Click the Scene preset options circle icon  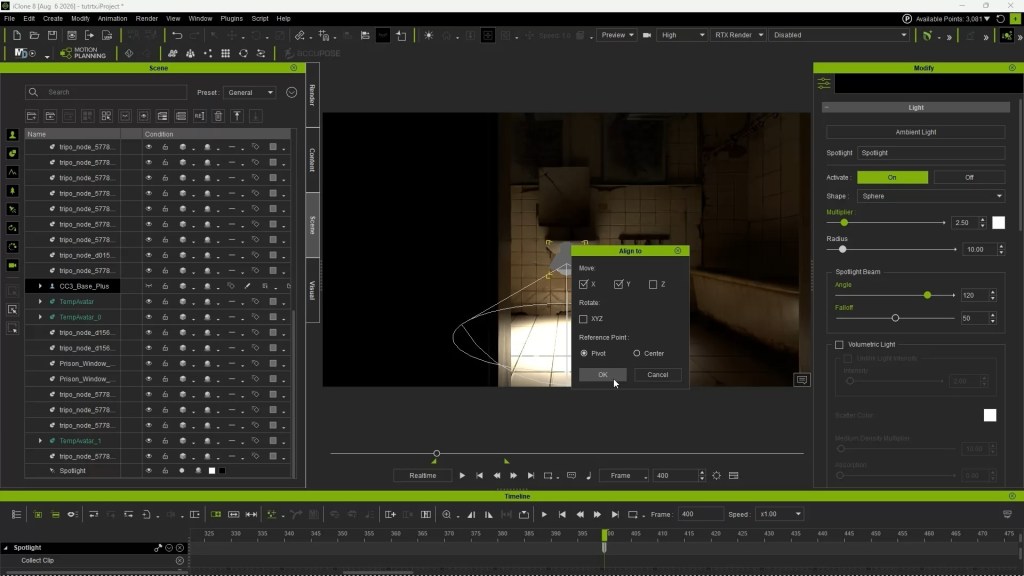click(291, 92)
